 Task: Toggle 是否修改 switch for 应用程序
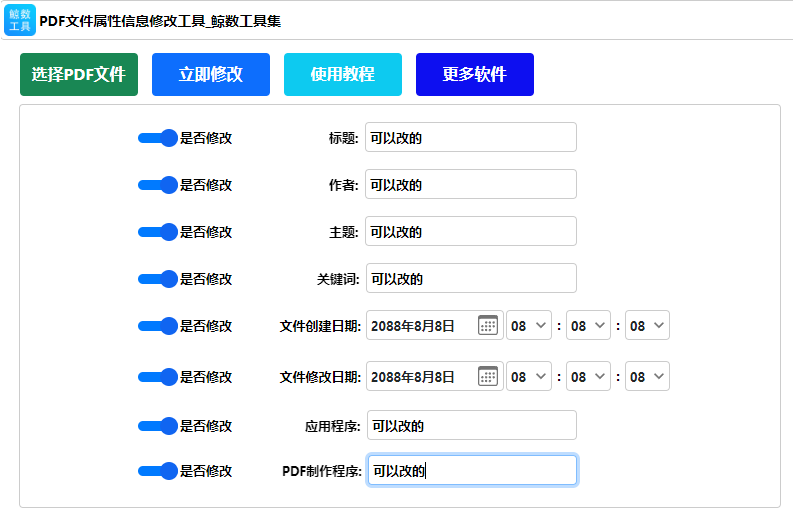158,426
